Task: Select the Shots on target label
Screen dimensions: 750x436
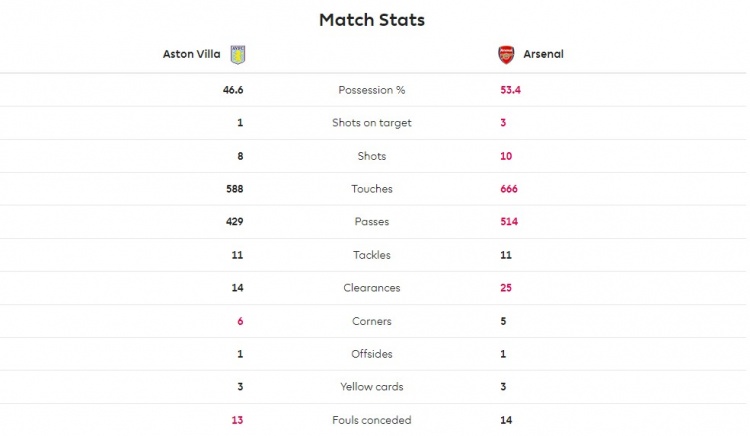Action: click(x=372, y=123)
